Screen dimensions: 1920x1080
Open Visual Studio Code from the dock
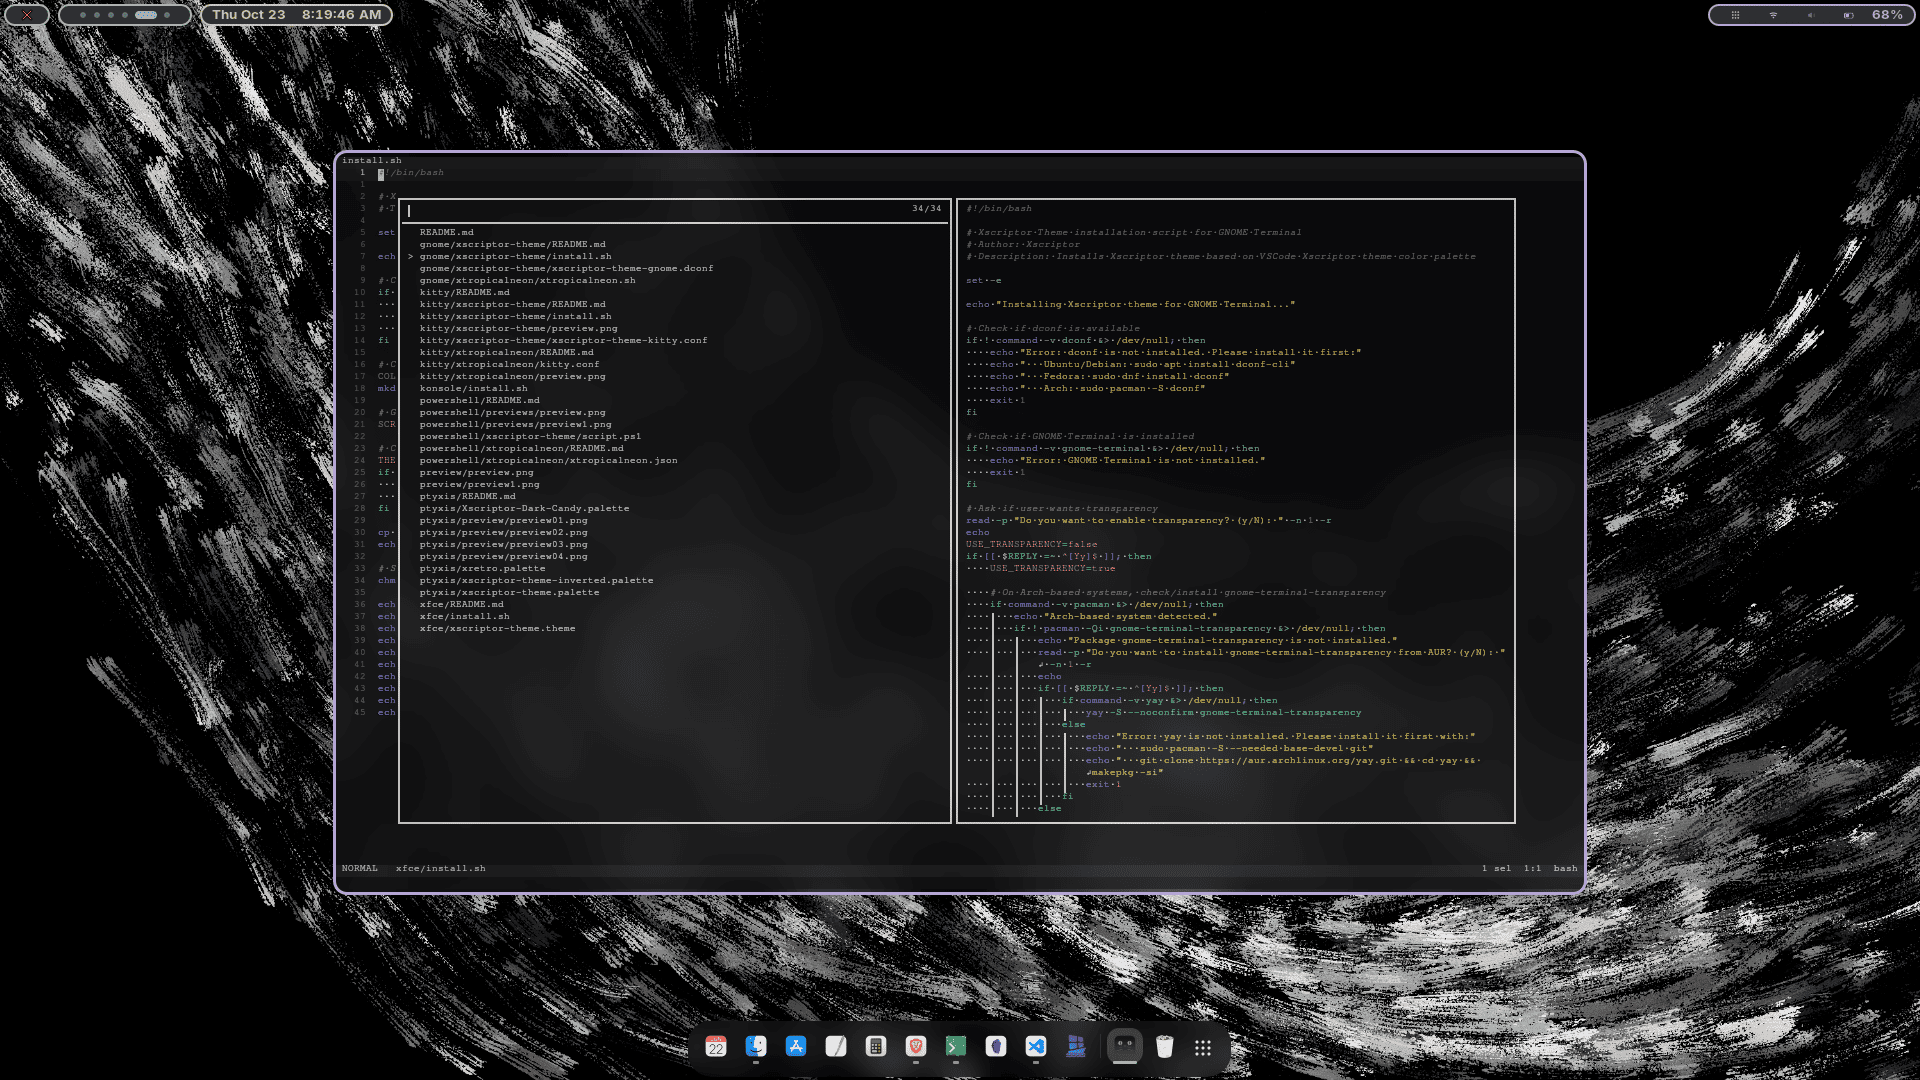click(x=1036, y=1047)
